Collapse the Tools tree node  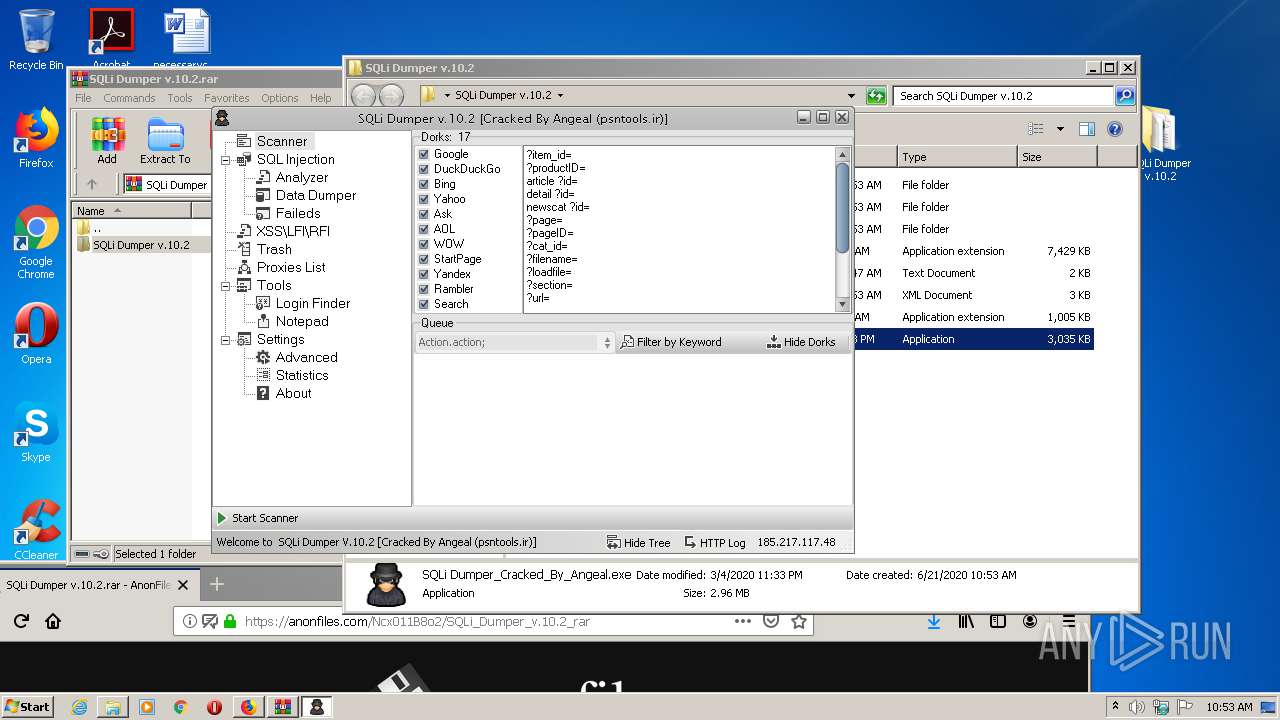click(x=226, y=285)
